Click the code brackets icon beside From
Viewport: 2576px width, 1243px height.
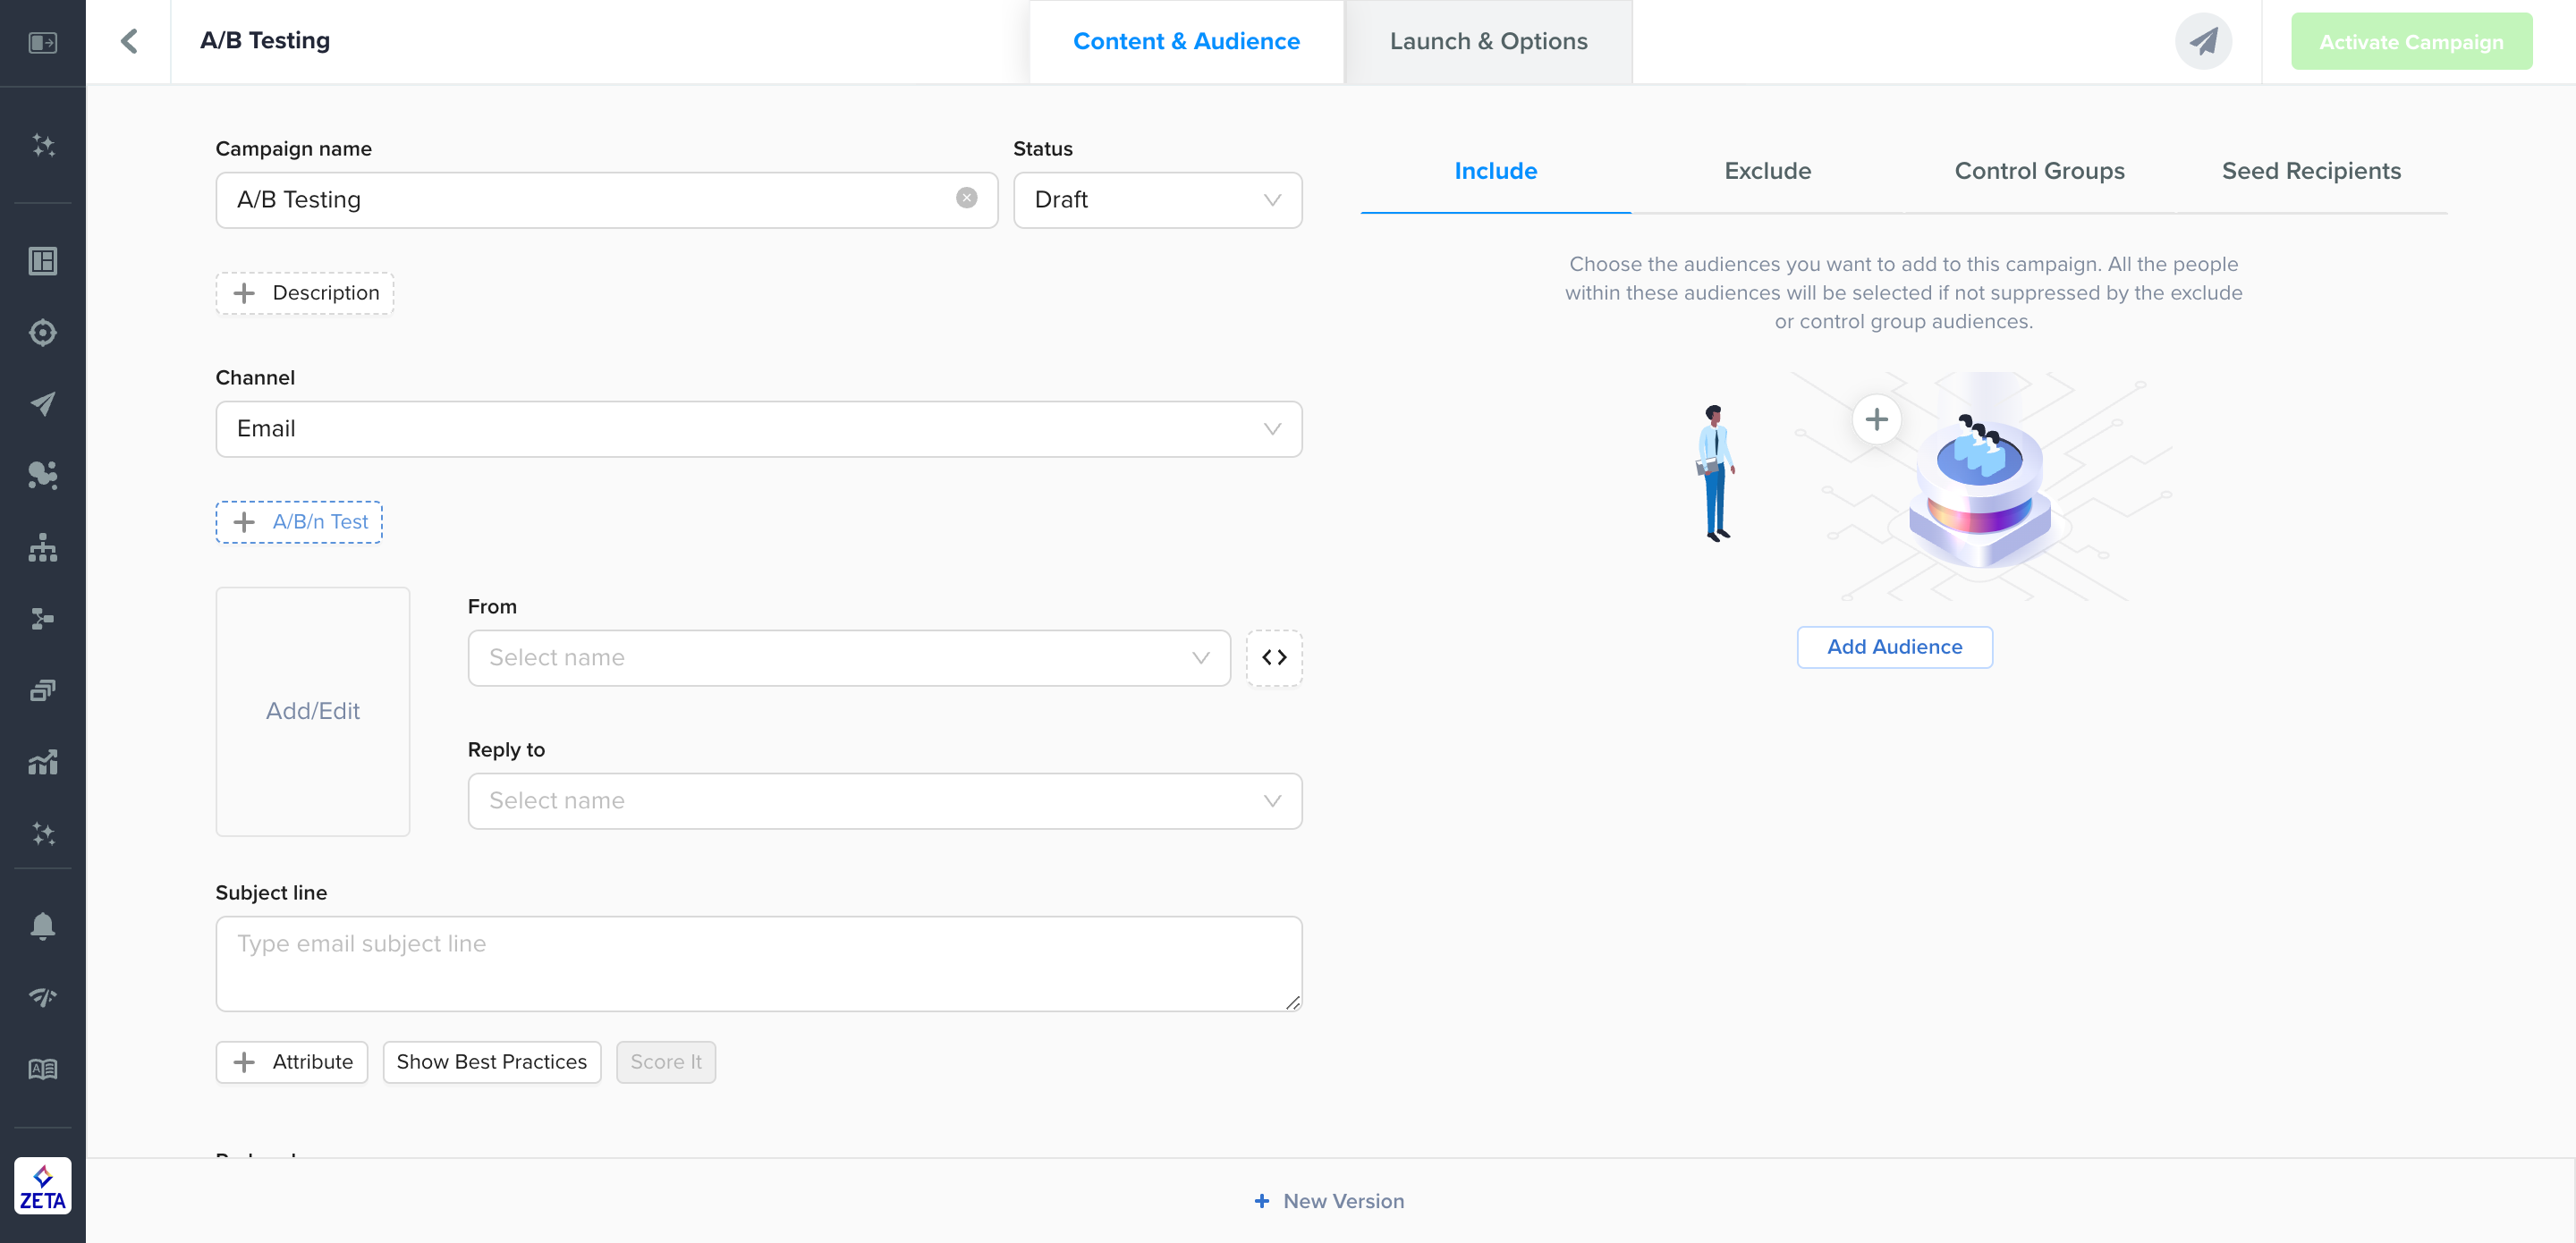click(1273, 657)
